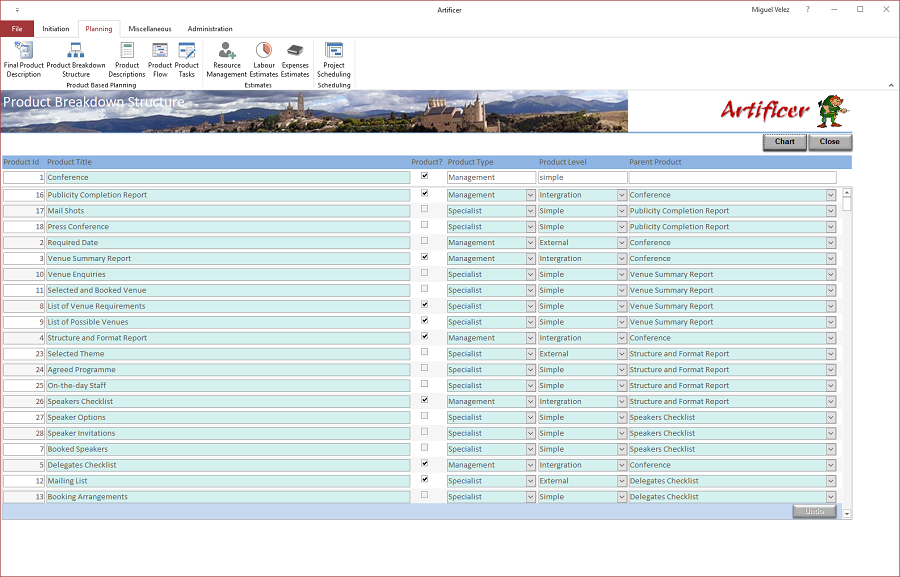Uncheck Product box for Venue Summary Report
The image size is (900, 577).
tap(425, 257)
